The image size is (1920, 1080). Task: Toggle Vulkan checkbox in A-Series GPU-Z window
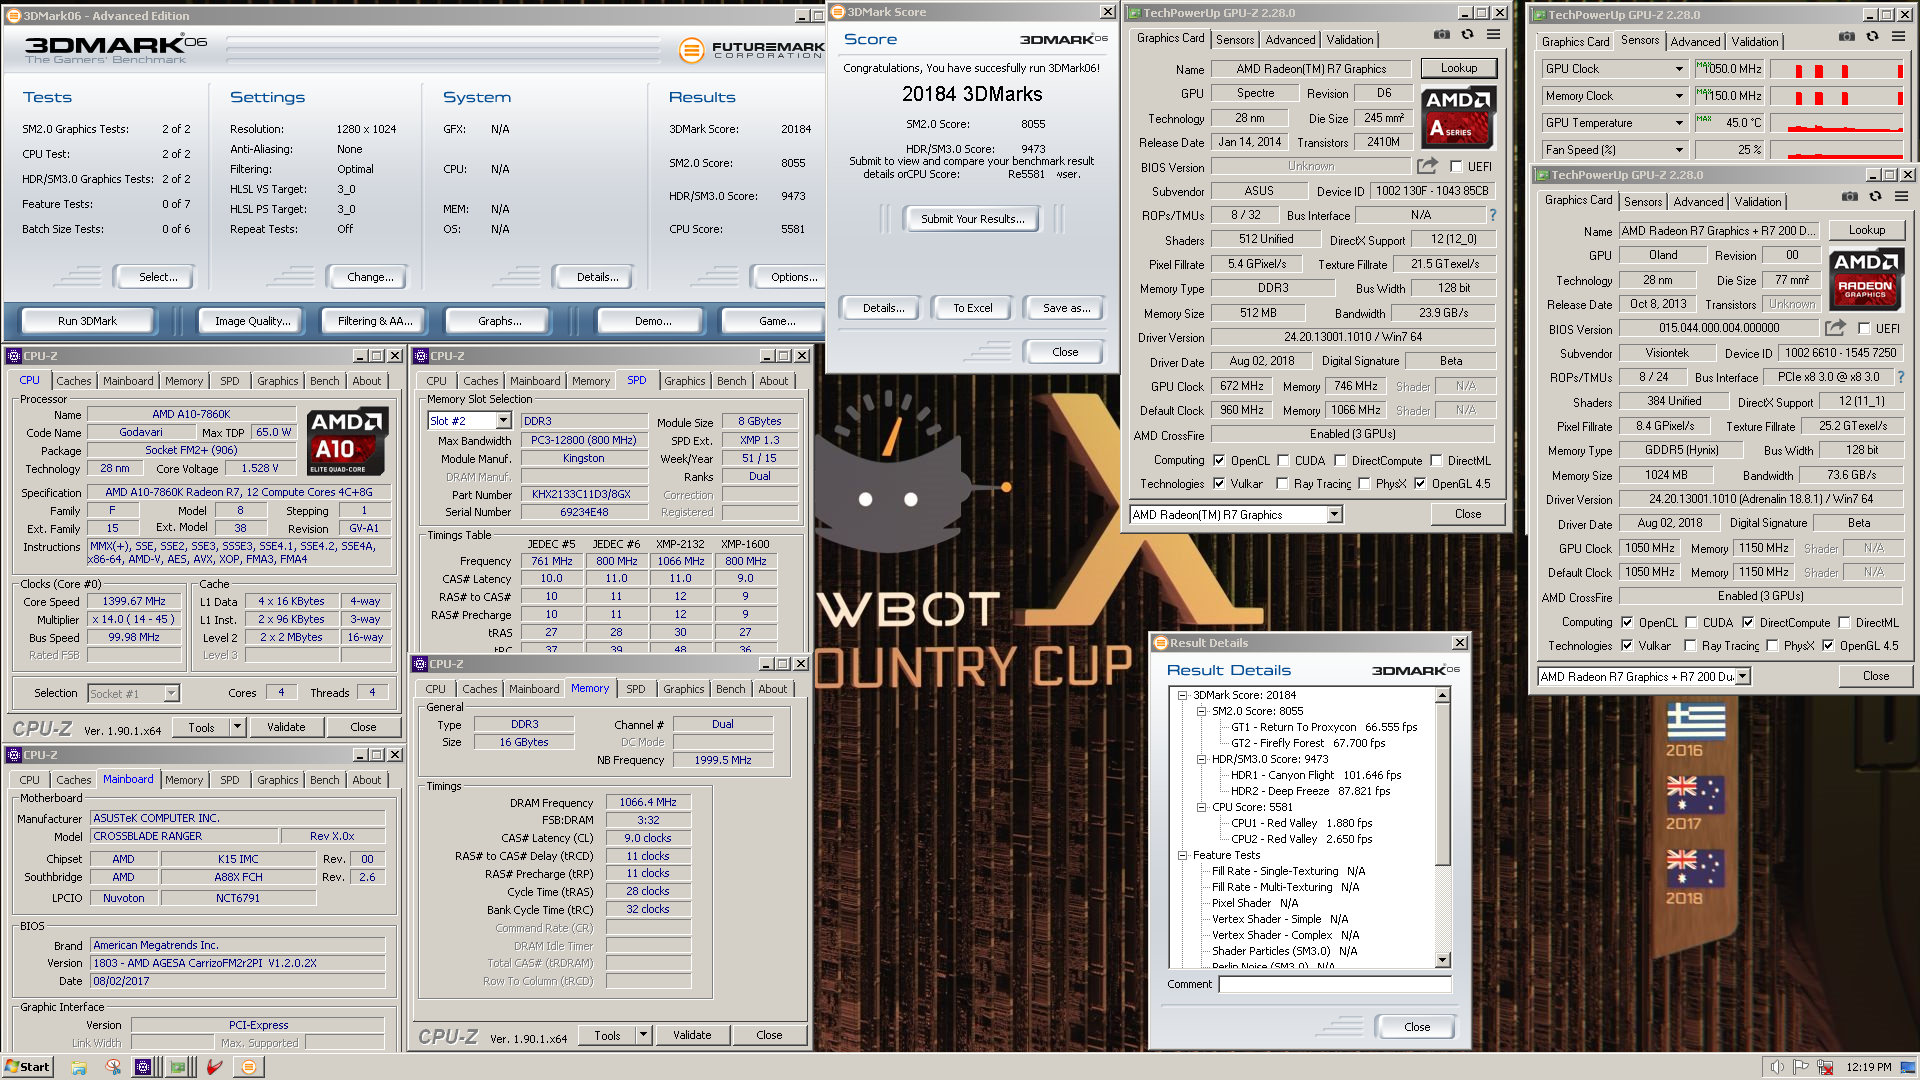[x=1219, y=484]
